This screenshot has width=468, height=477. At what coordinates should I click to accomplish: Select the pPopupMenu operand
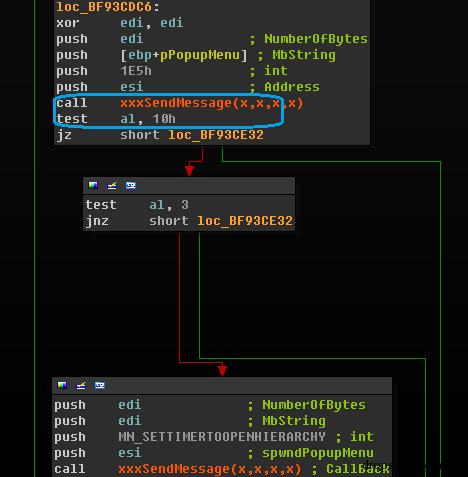pyautogui.click(x=200, y=55)
